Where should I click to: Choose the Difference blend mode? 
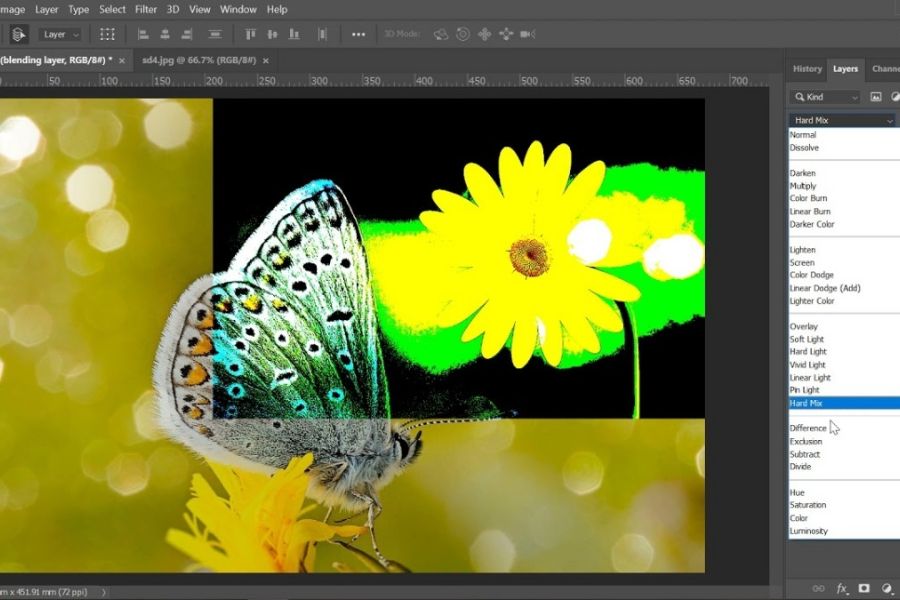click(808, 428)
